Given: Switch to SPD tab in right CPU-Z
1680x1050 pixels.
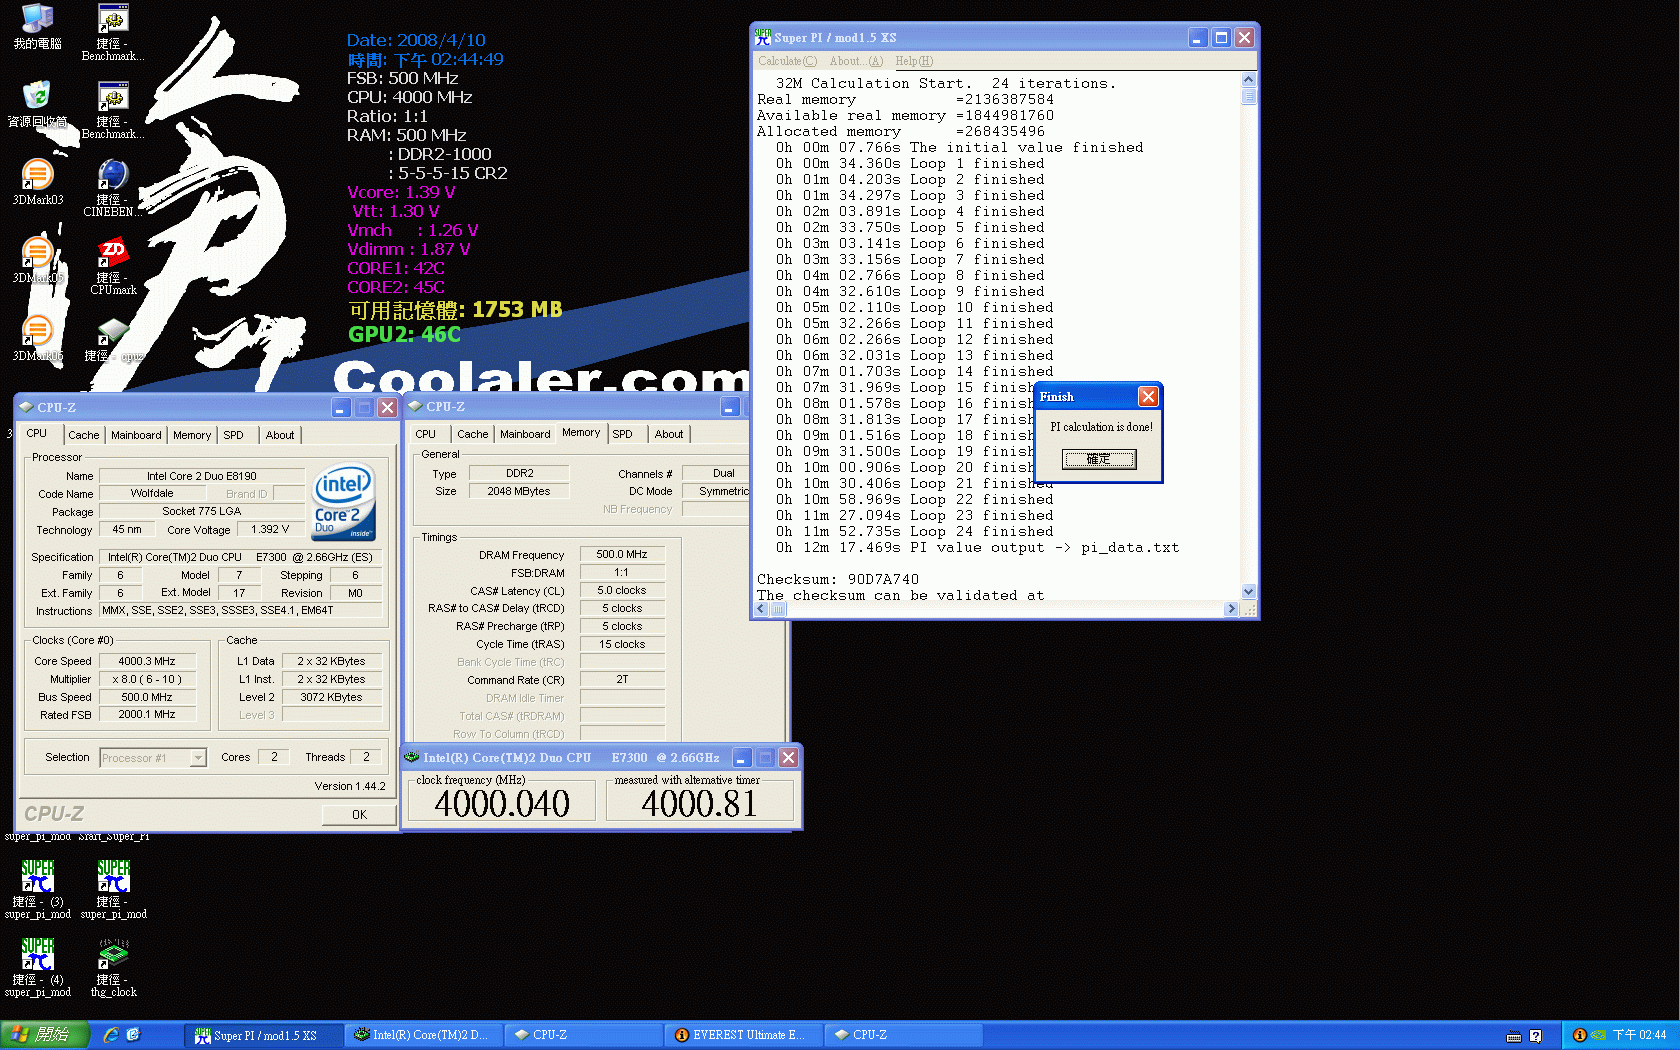Looking at the screenshot, I should [x=622, y=434].
